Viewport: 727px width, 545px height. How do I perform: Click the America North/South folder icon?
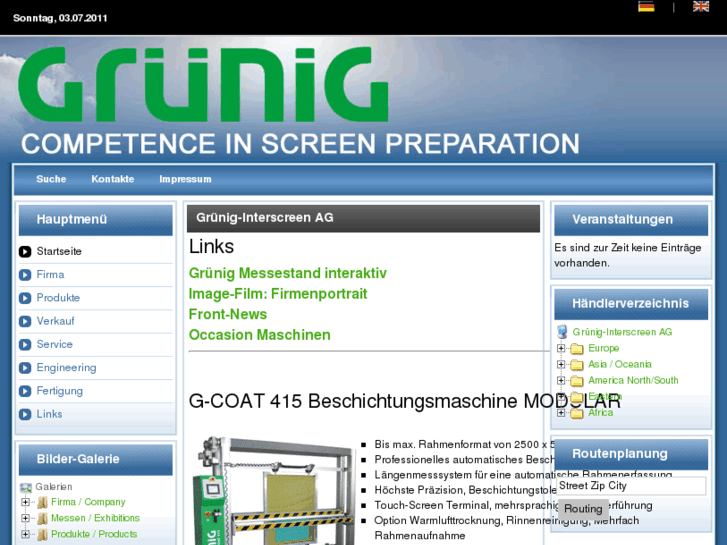577,381
